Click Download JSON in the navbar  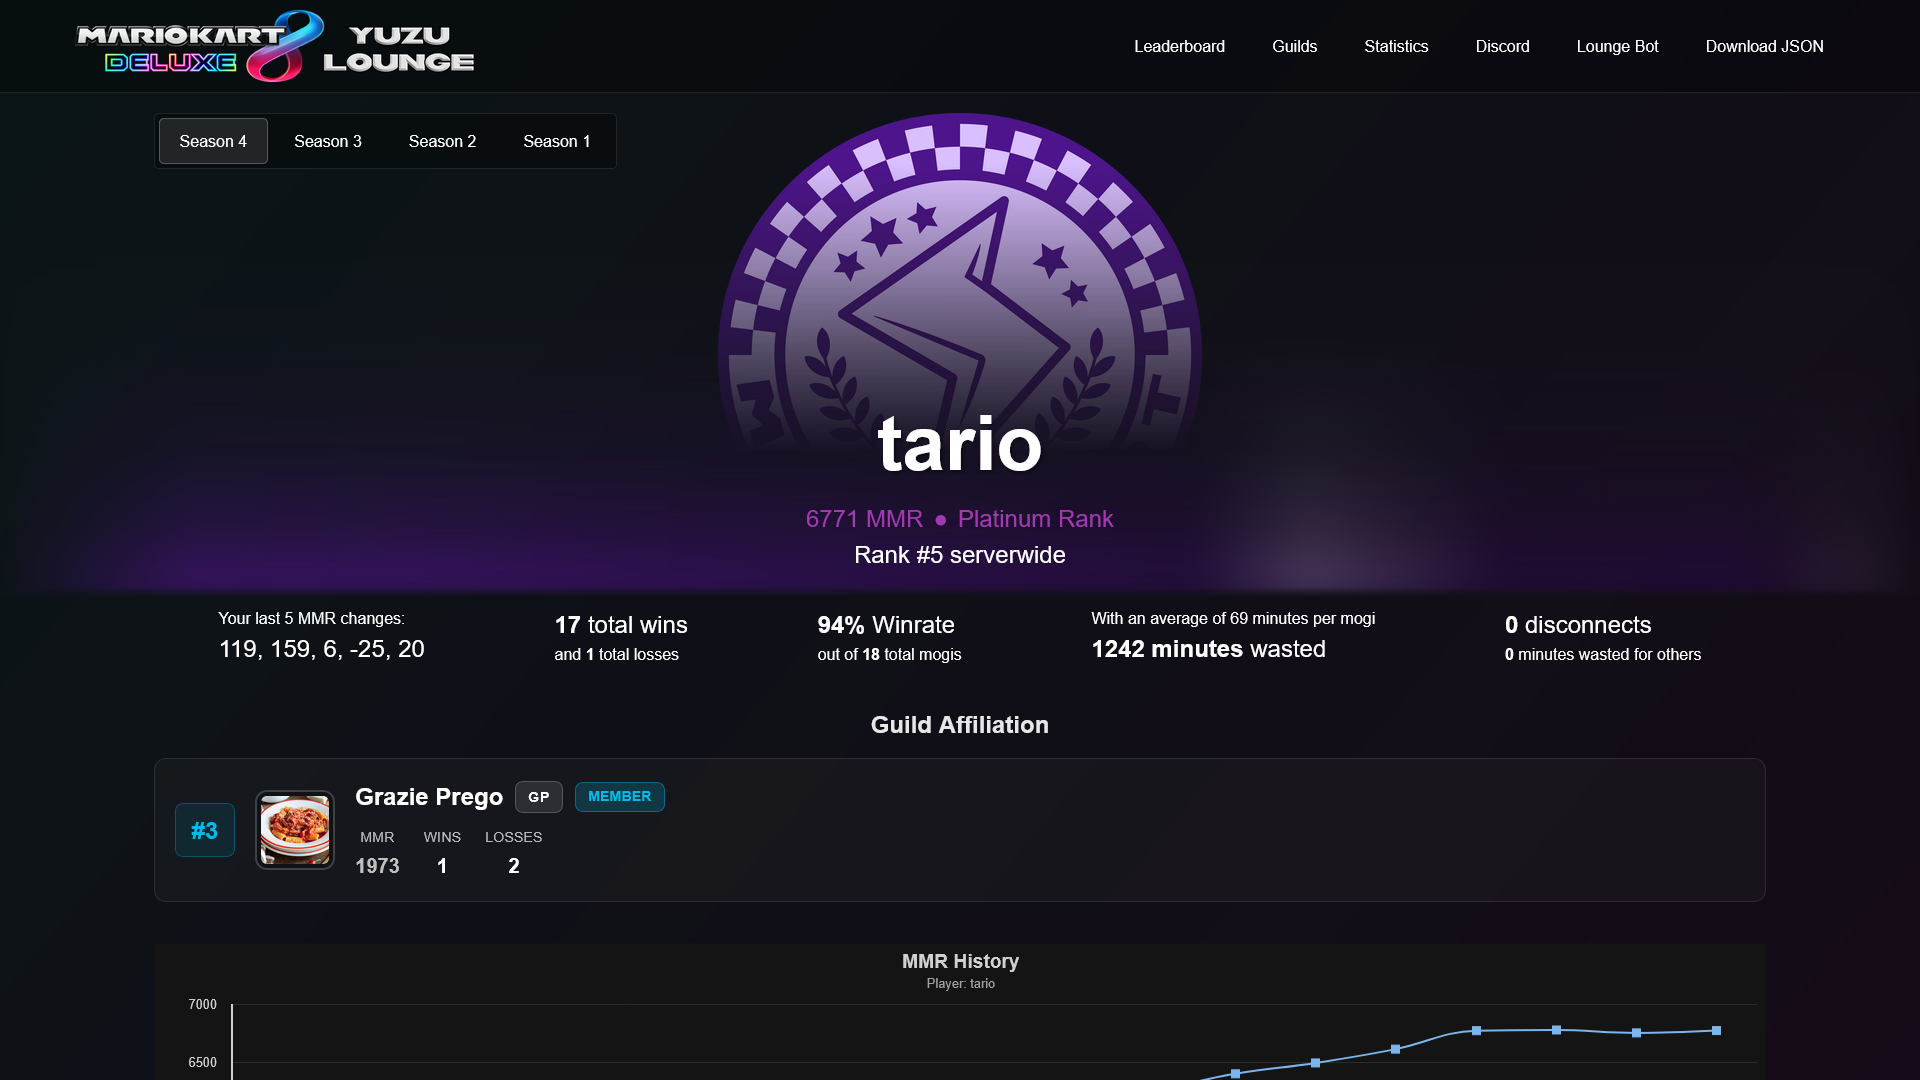click(x=1764, y=46)
